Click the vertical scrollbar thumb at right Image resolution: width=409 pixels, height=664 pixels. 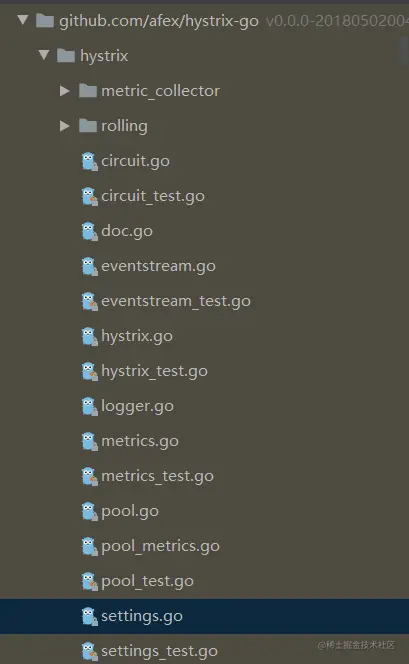[404, 51]
